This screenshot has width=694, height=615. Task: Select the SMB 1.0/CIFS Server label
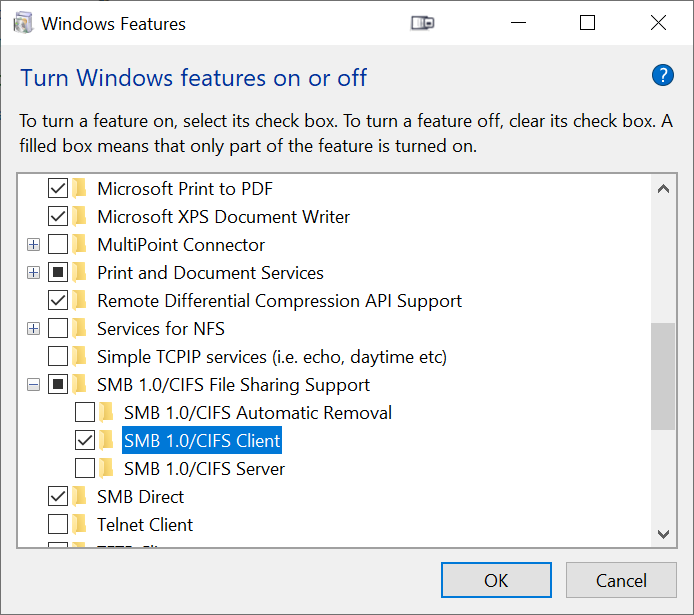[204, 469]
